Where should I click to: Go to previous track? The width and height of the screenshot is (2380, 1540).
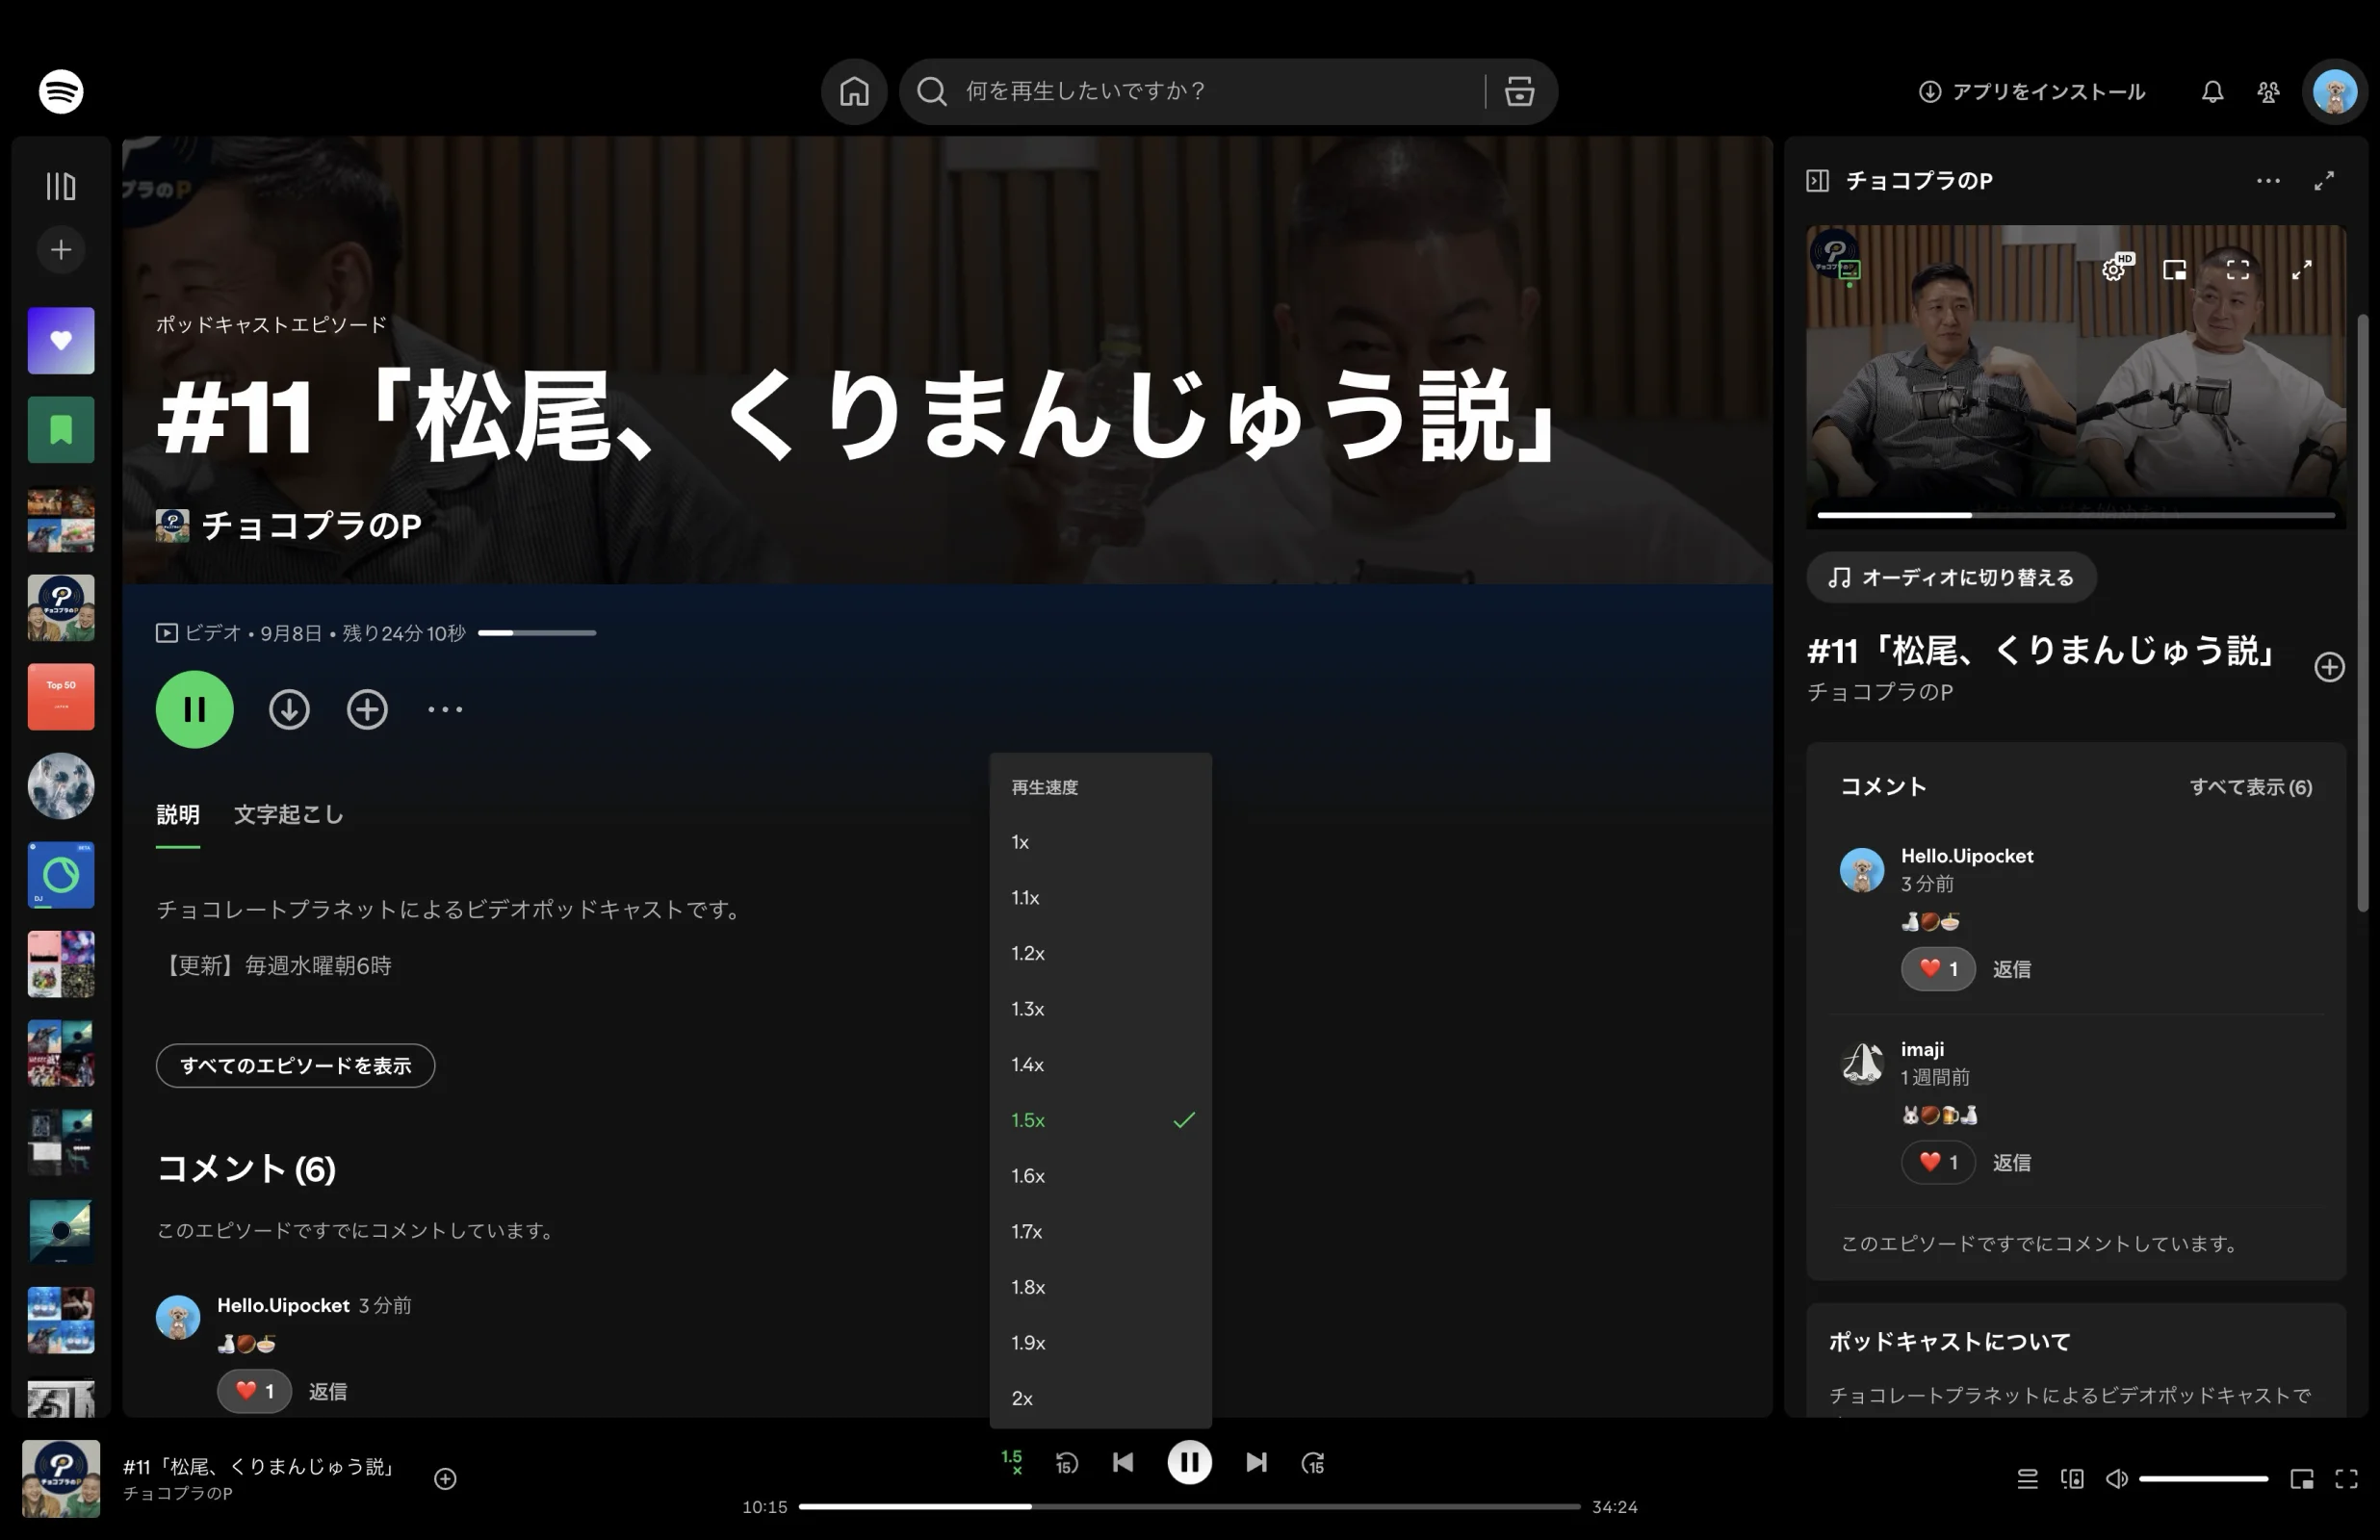1123,1462
